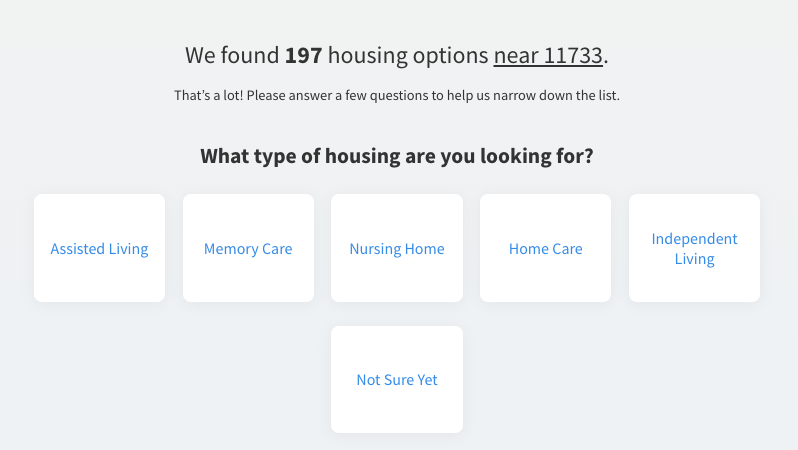Click the Independent Living label text
Image resolution: width=798 pixels, height=450 pixels.
coord(694,249)
